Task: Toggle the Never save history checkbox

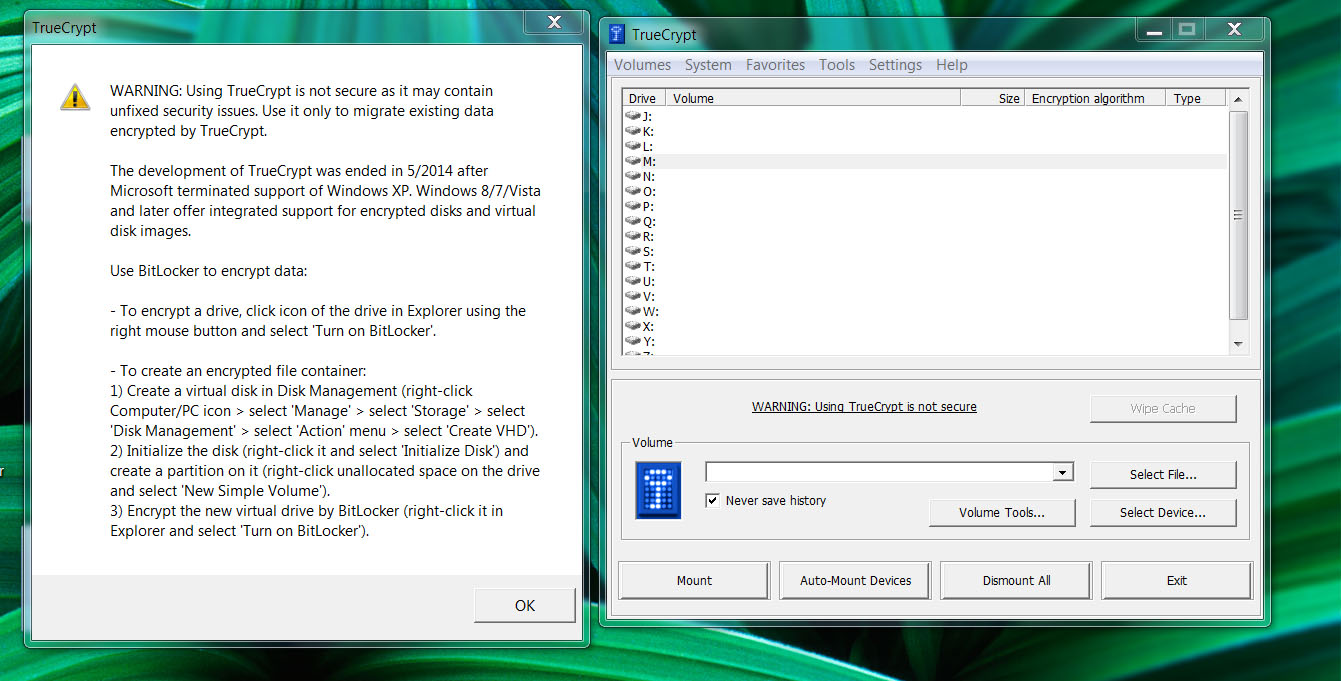Action: [712, 500]
